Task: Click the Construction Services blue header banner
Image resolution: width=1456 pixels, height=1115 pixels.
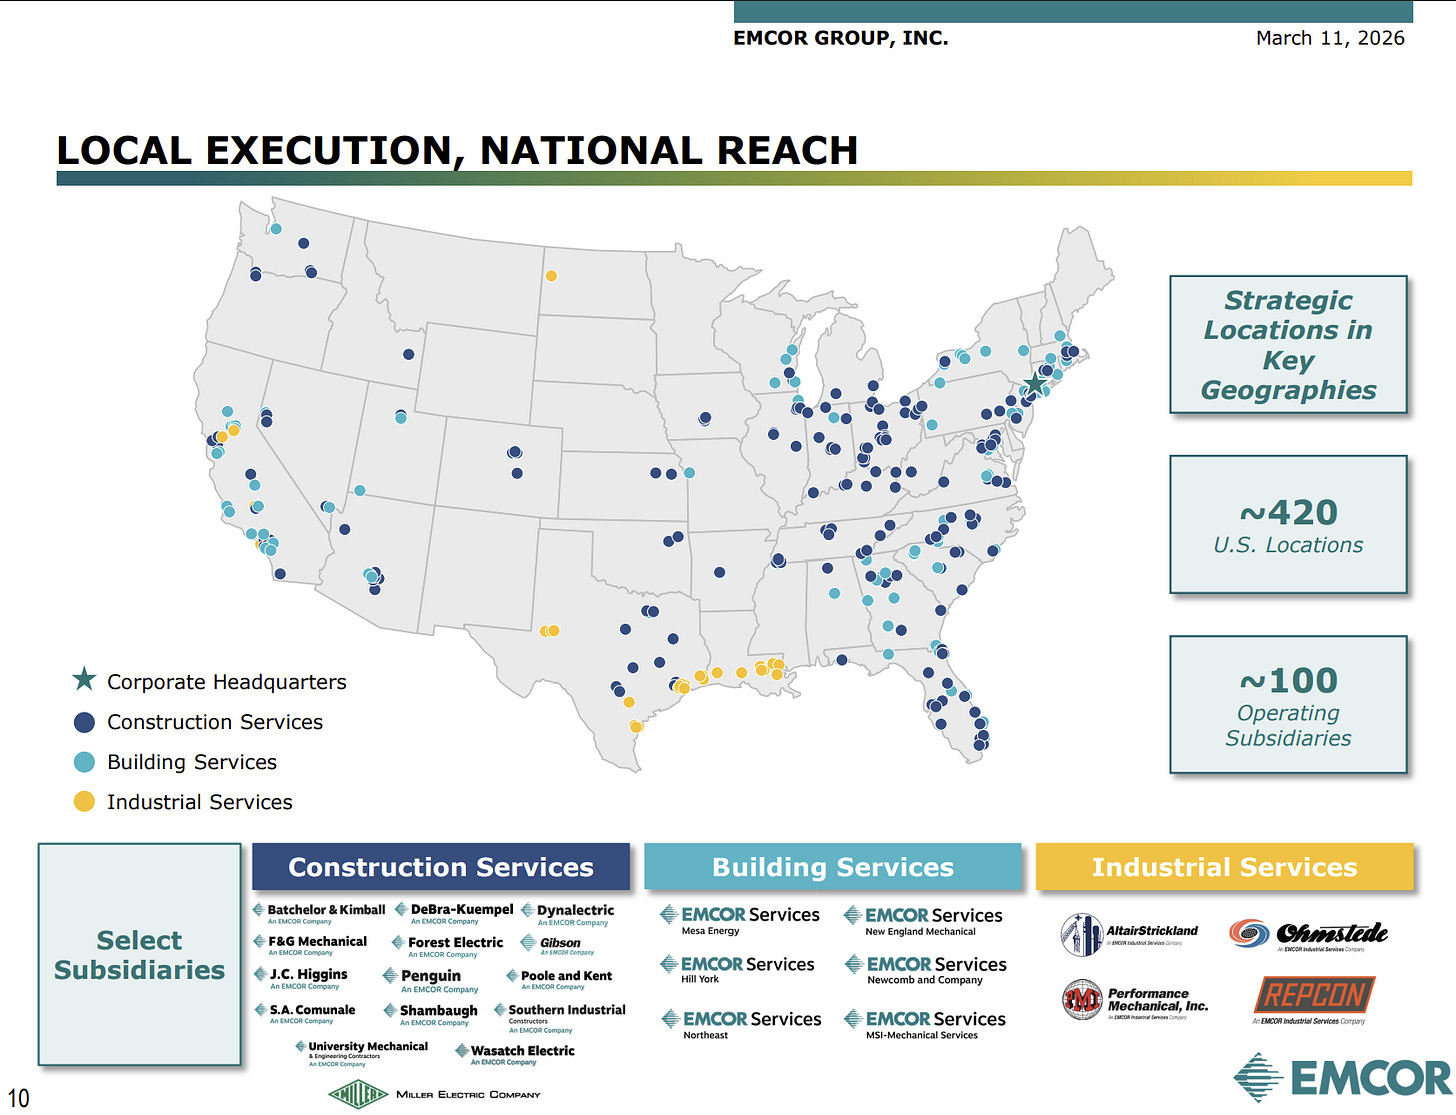Action: pyautogui.click(x=441, y=867)
